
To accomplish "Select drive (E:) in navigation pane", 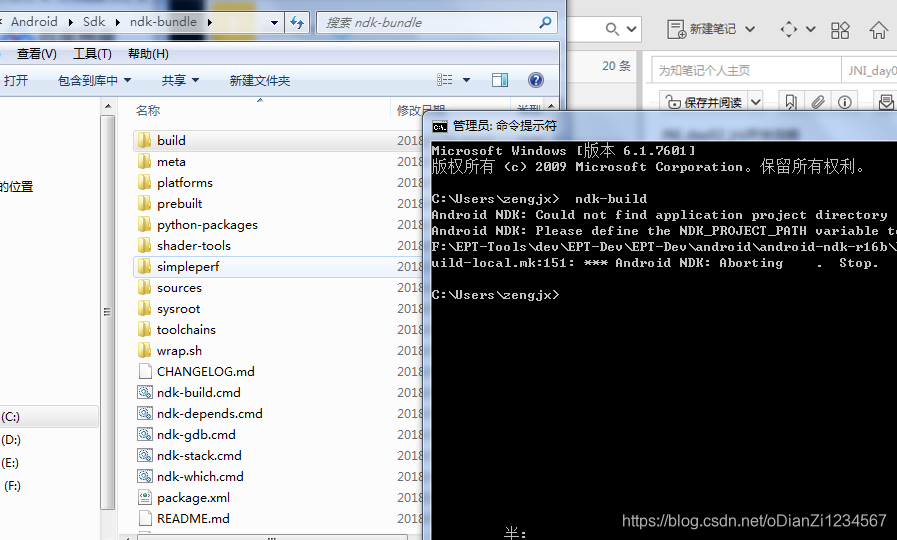I will click(x=10, y=463).
